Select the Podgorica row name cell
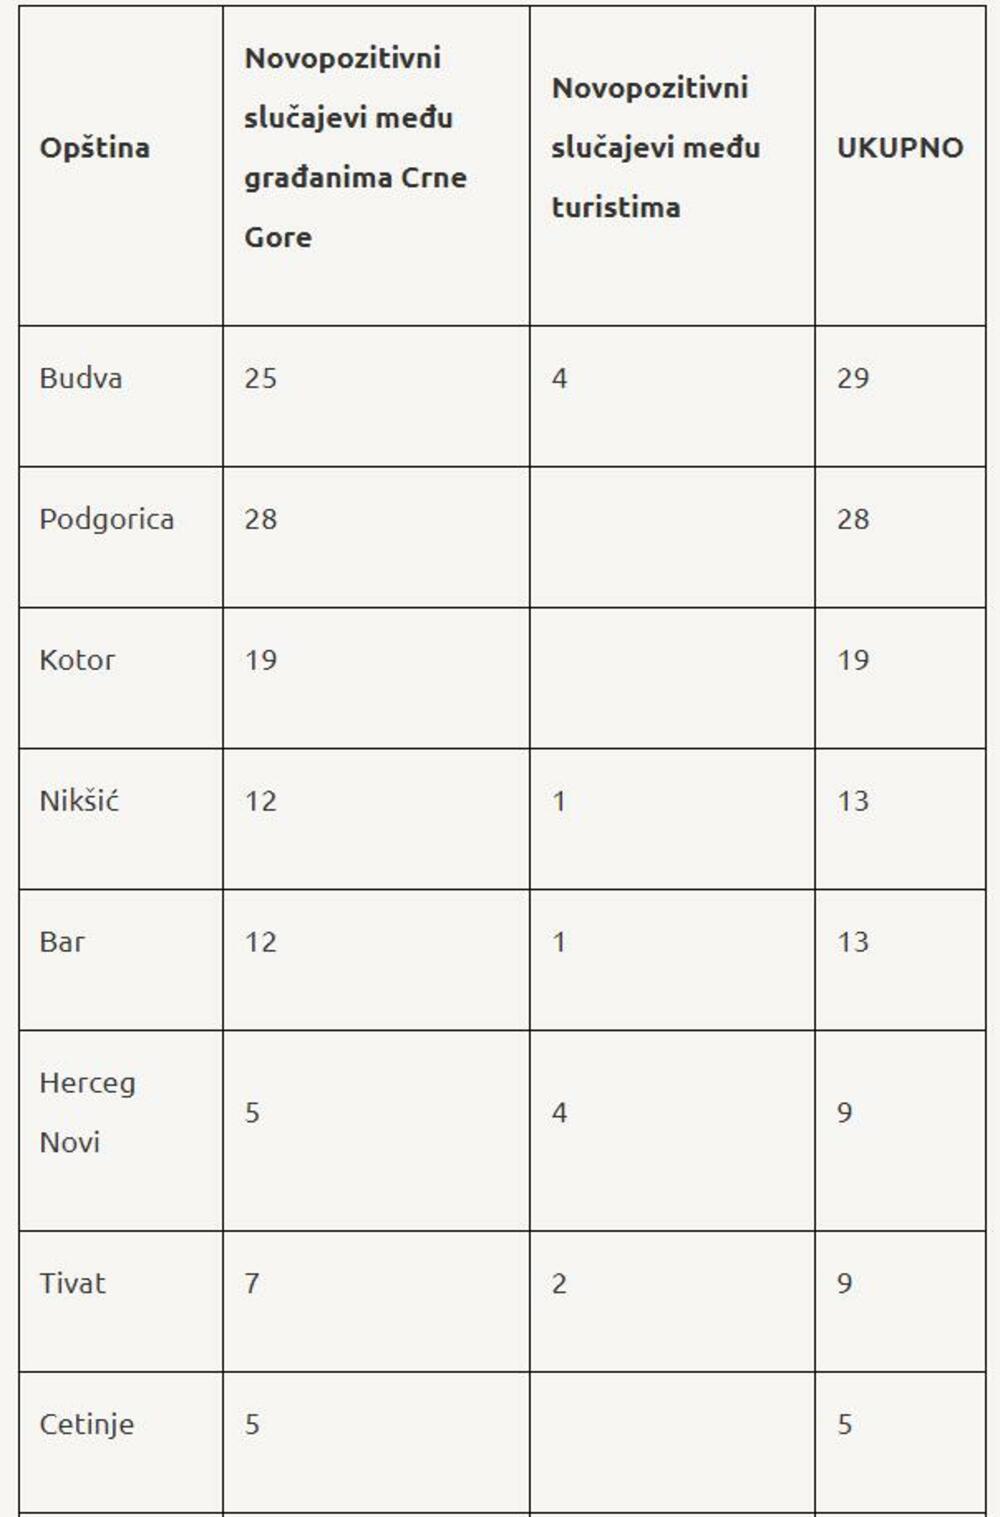 106,520
